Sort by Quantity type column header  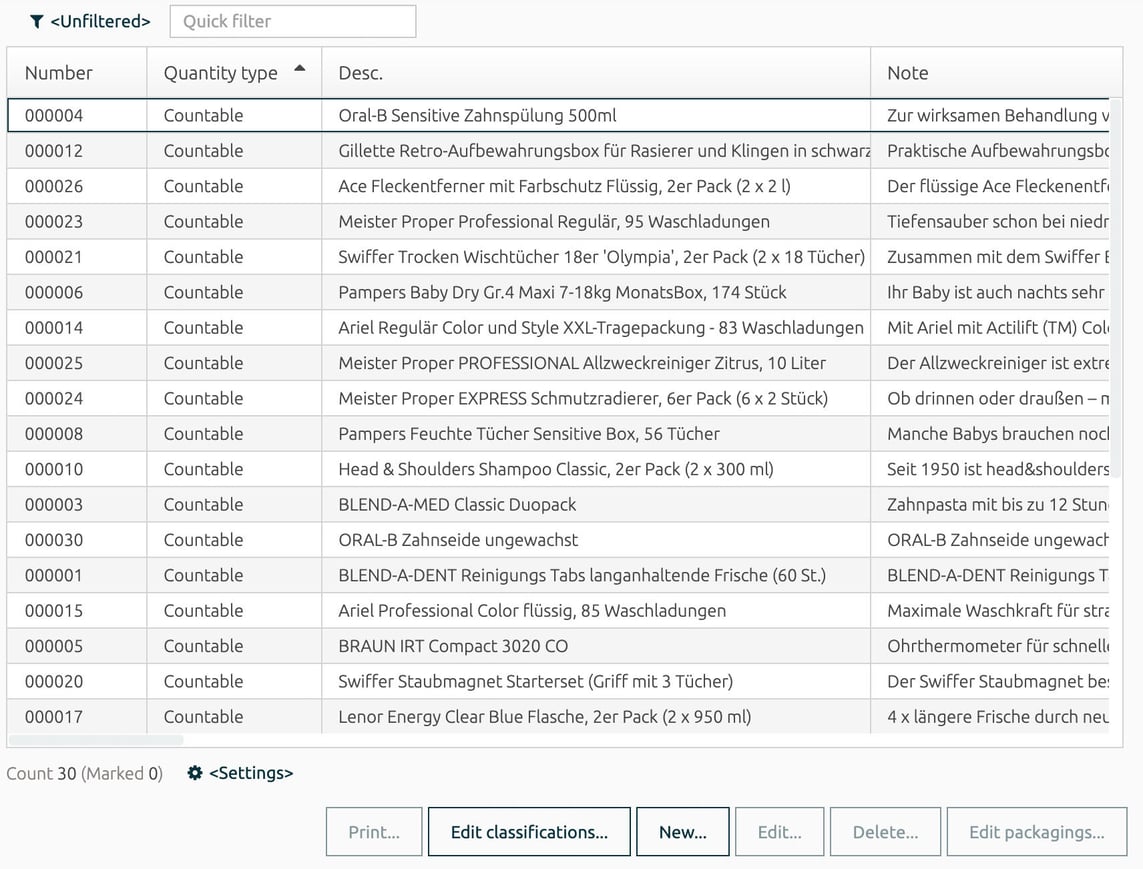pyautogui.click(x=234, y=73)
